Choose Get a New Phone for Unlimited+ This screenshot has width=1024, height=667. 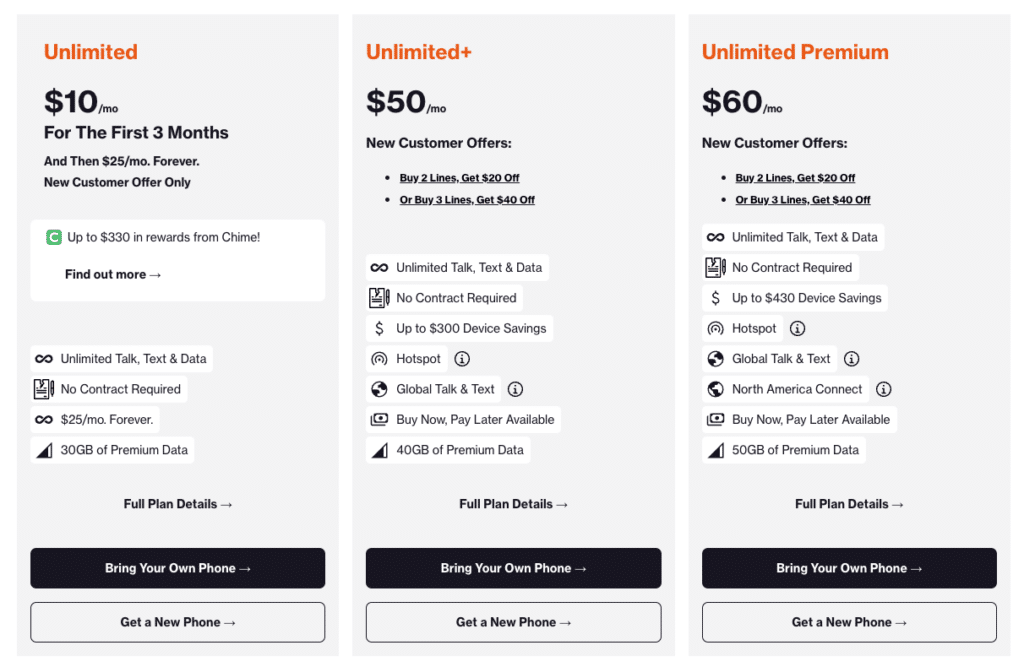click(513, 622)
